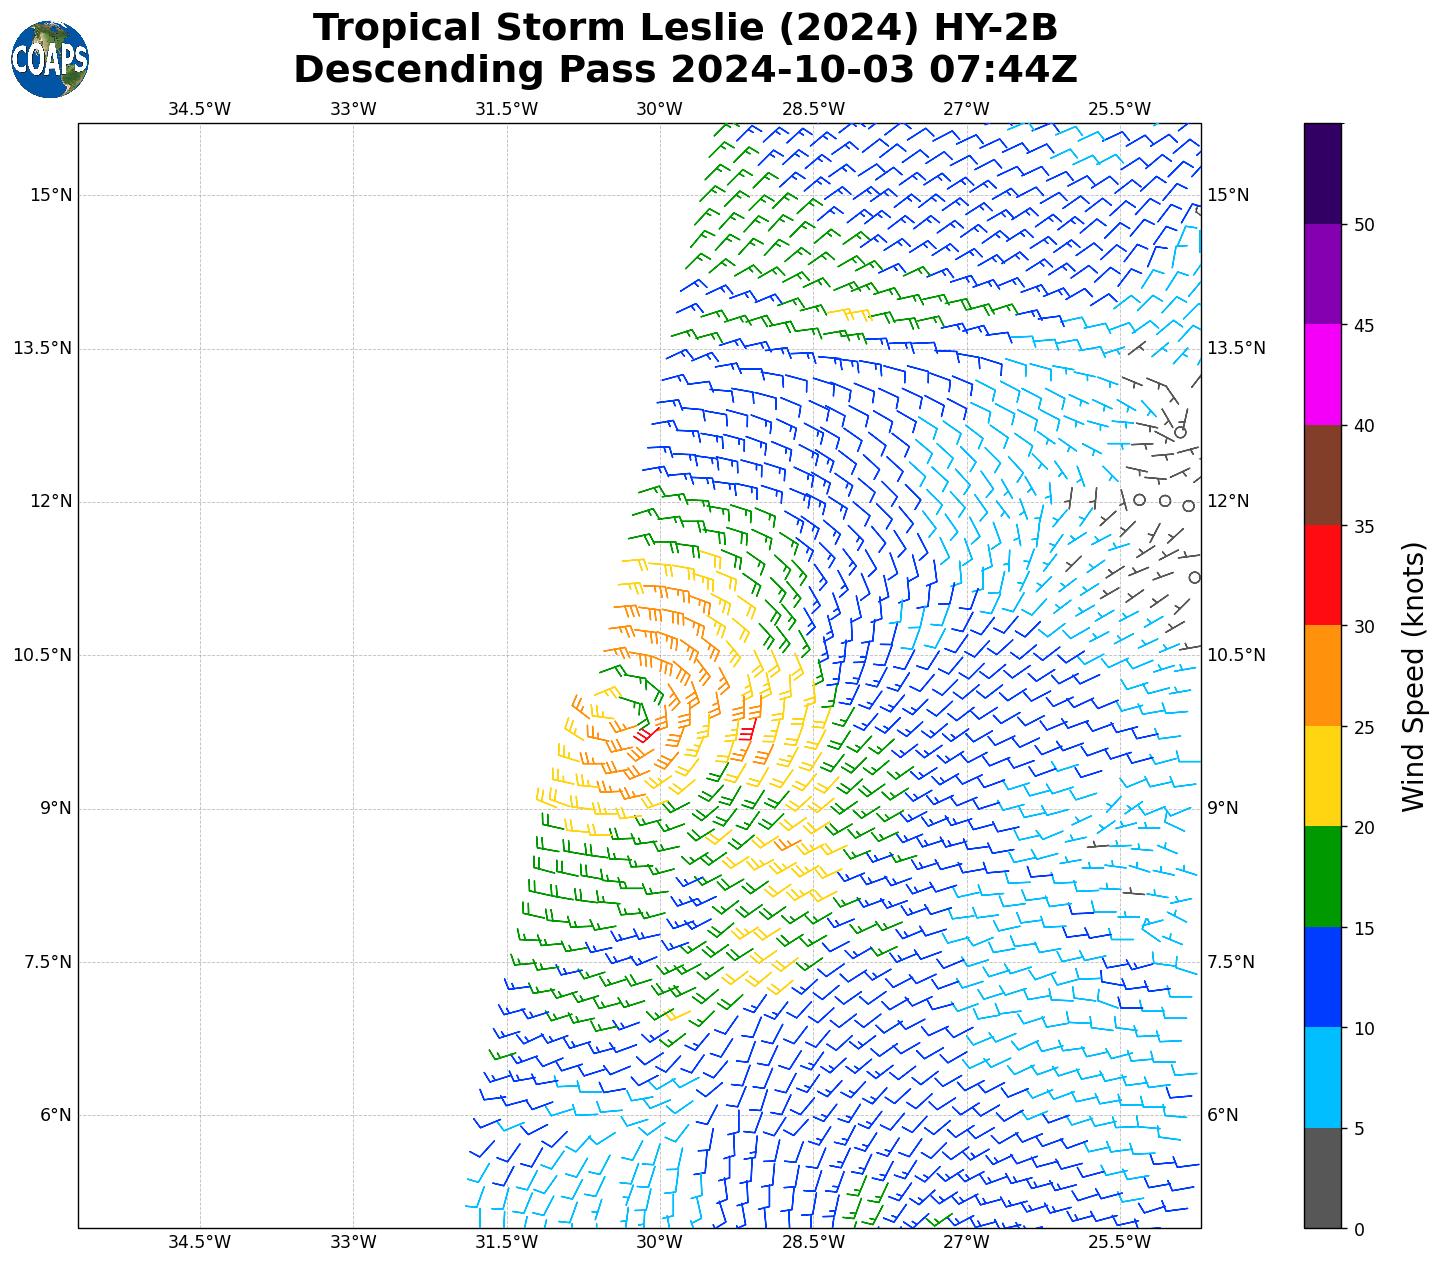Pick the orange 25–30 knot colorbar segment
This screenshot has width=1442, height=1264.
(1323, 675)
